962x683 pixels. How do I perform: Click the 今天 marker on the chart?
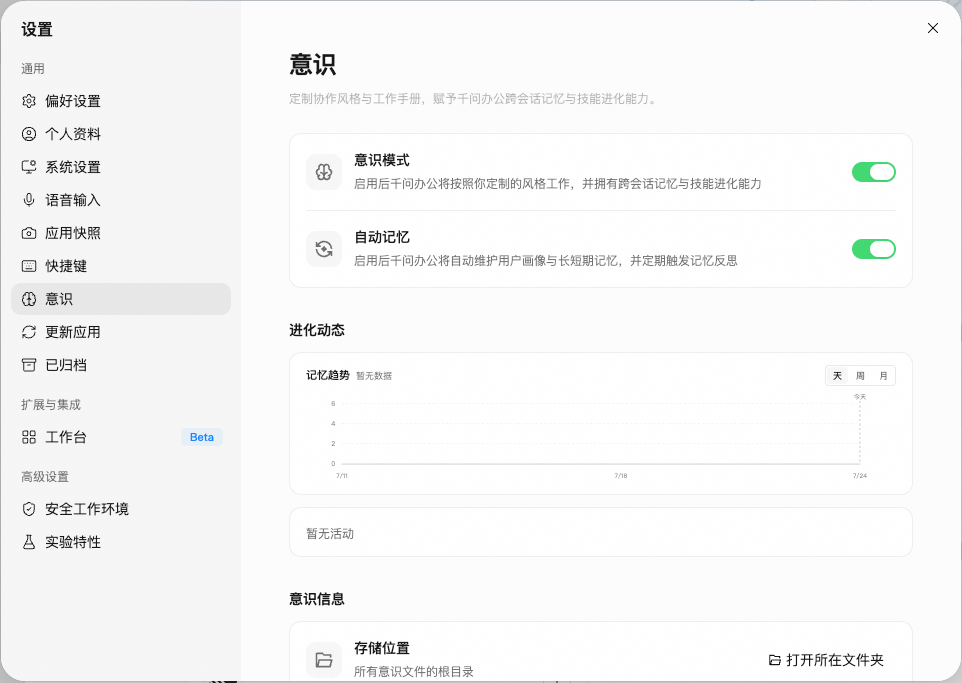(x=860, y=397)
